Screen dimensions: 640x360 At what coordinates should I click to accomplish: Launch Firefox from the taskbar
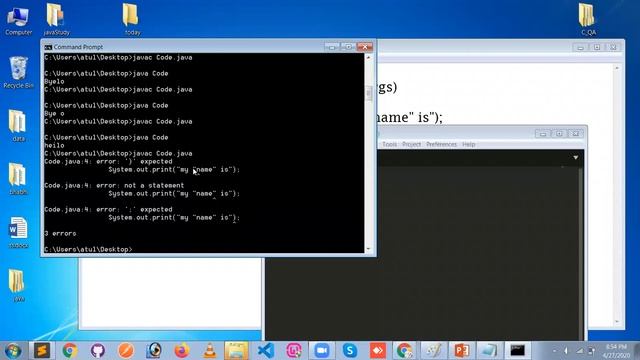(182, 351)
